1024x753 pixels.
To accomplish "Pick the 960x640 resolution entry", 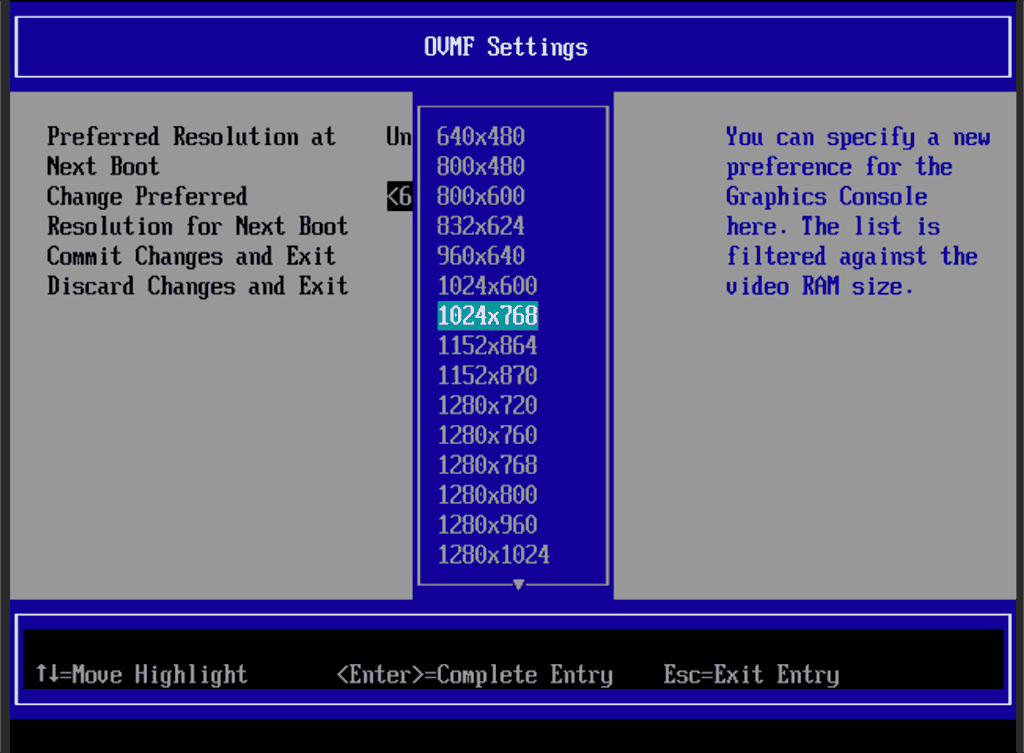I will [x=481, y=256].
